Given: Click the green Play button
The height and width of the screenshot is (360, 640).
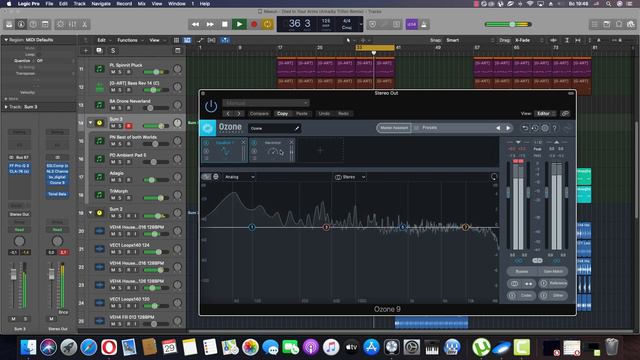Looking at the screenshot, I should 239,24.
